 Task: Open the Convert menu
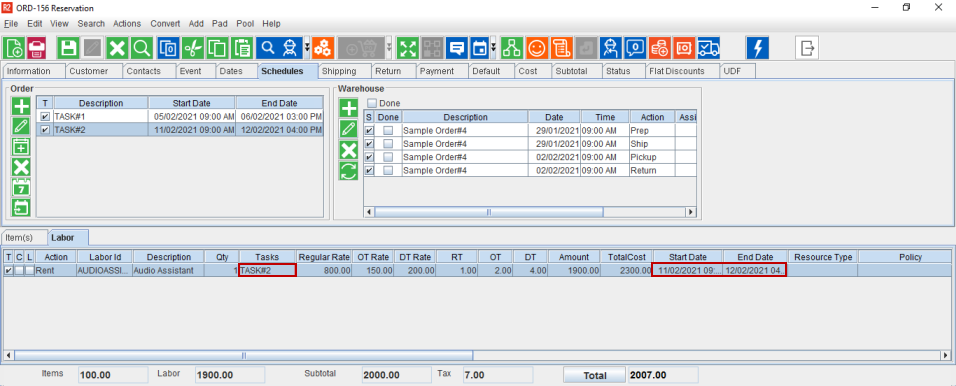click(165, 24)
